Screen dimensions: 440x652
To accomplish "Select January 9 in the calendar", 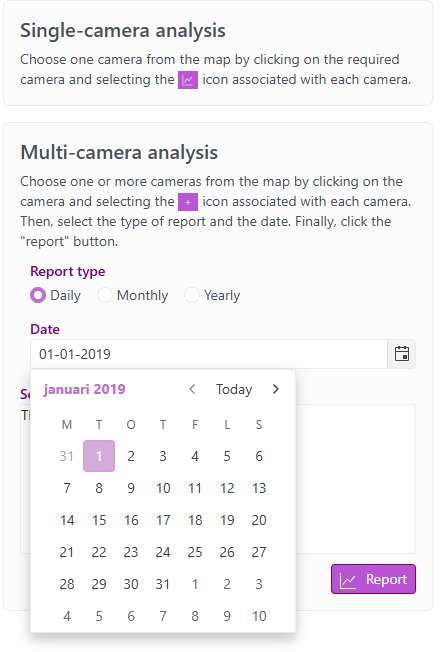I will pyautogui.click(x=131, y=488).
